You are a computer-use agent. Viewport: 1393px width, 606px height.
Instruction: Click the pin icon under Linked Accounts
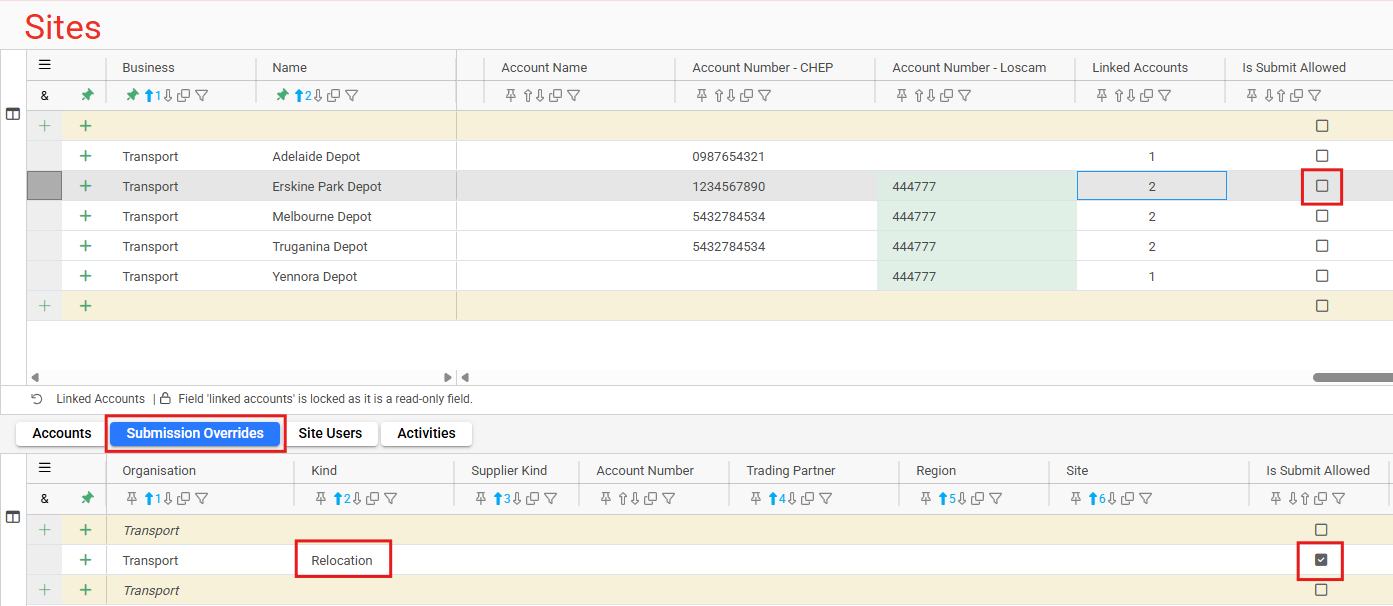click(1102, 96)
